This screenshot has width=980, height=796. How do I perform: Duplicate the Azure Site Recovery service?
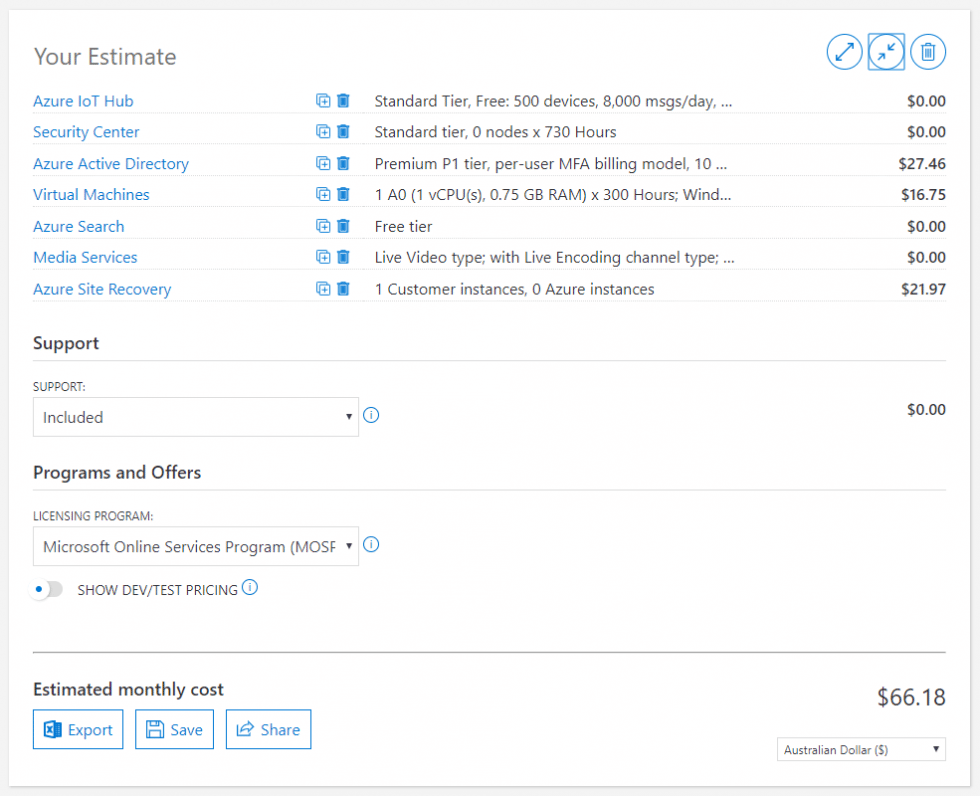click(322, 288)
